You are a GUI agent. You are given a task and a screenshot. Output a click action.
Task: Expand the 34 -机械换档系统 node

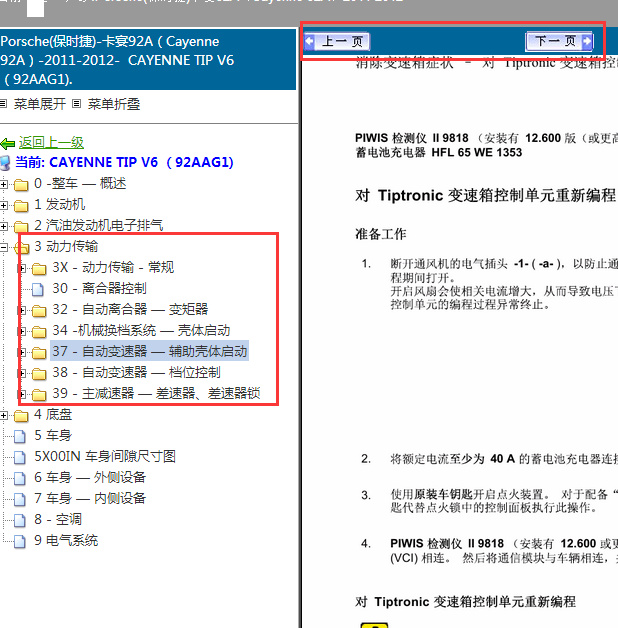(22, 331)
